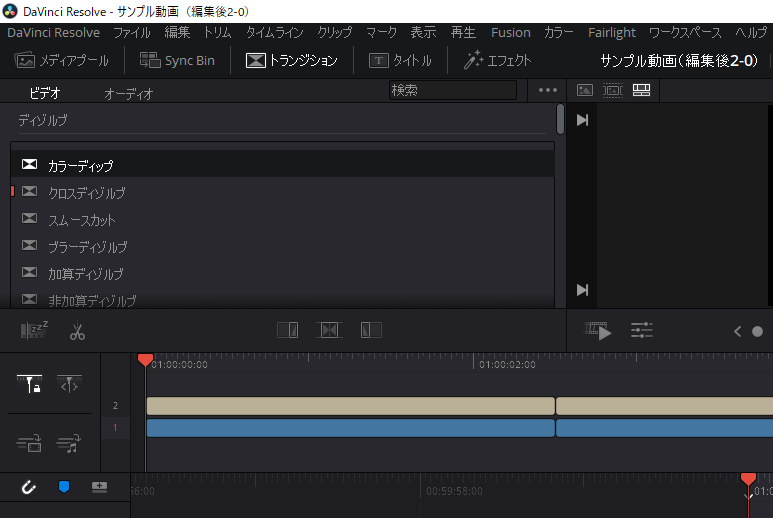Switch to the オーディオ tab

(x=129, y=94)
